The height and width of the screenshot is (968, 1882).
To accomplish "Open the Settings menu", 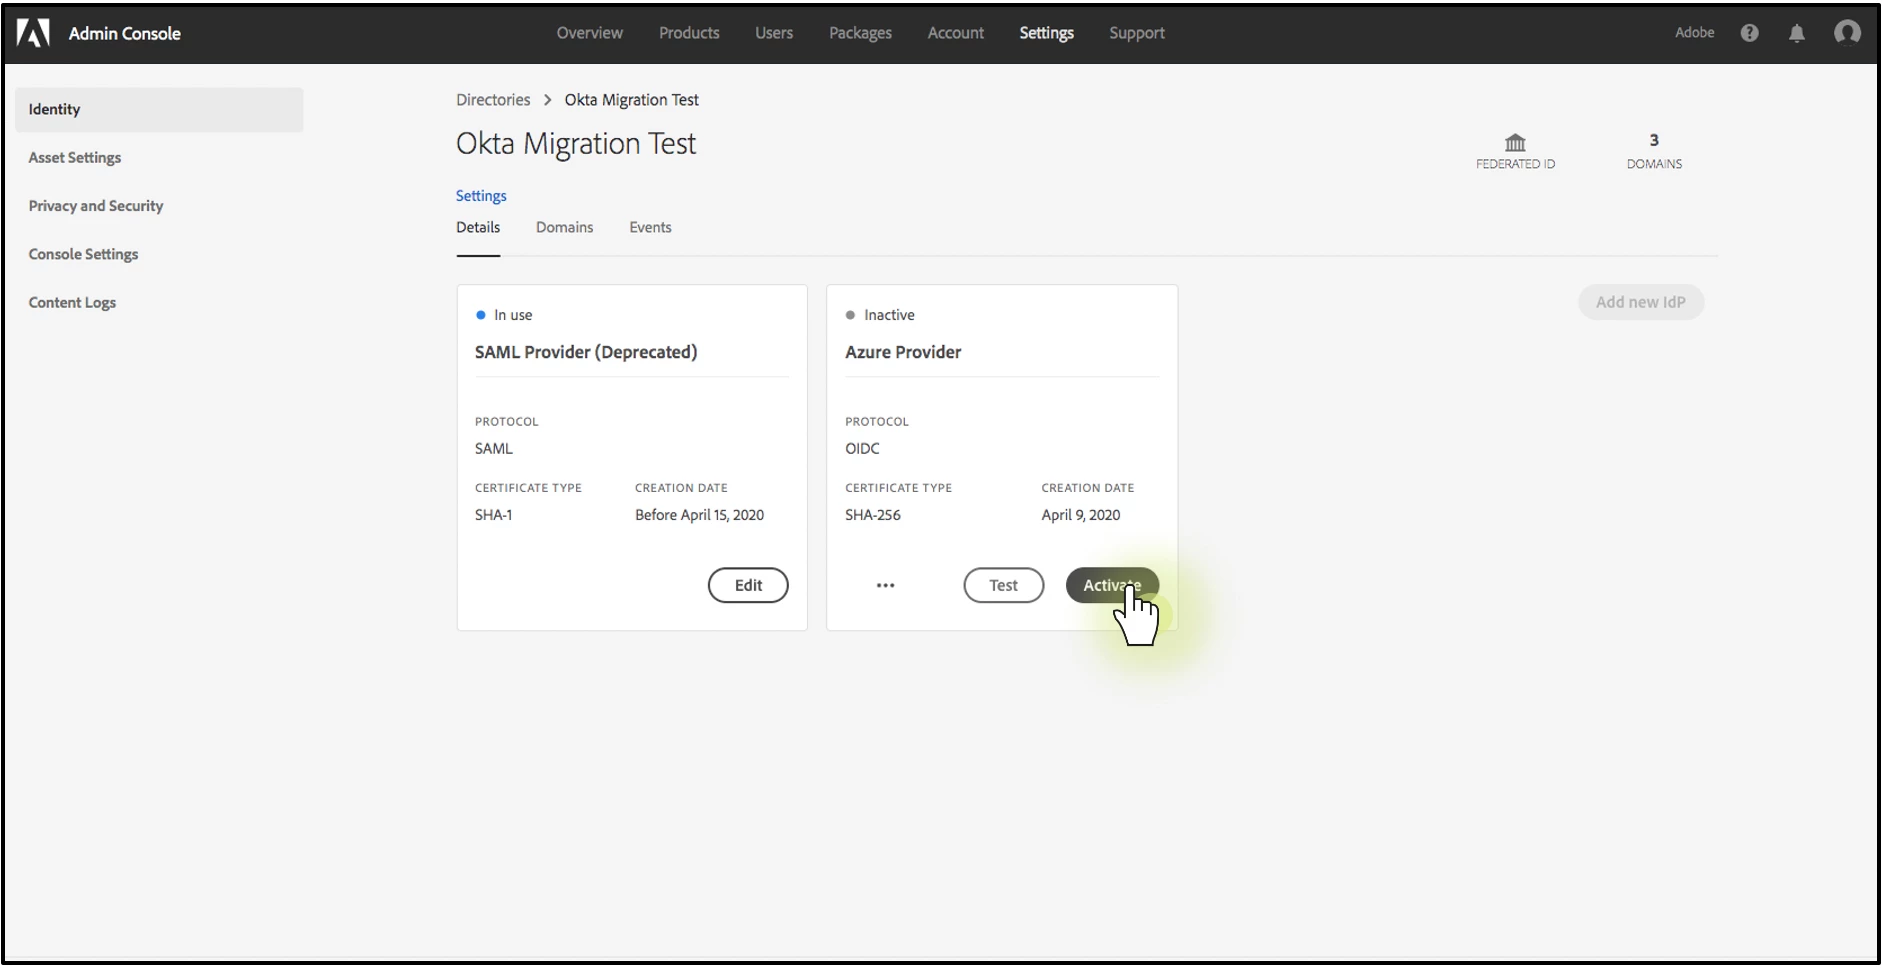I will [x=1047, y=33].
